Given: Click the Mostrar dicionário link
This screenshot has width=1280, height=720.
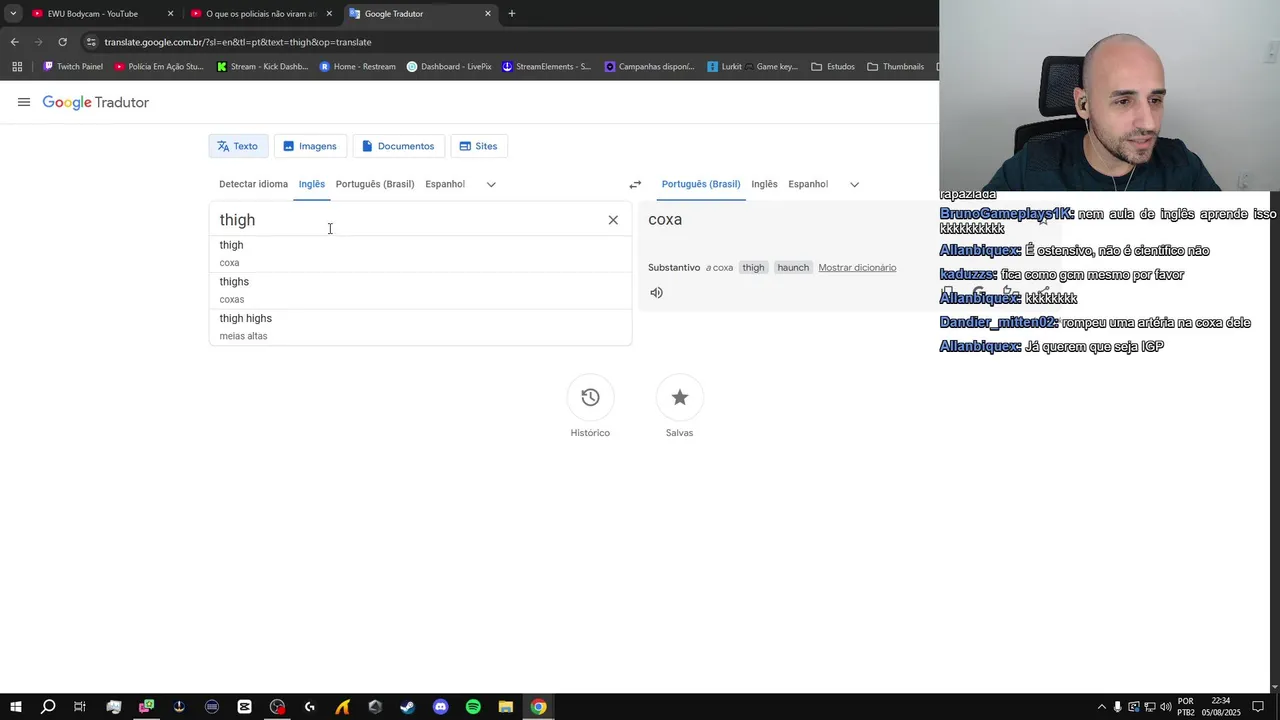Looking at the screenshot, I should pyautogui.click(x=857, y=268).
